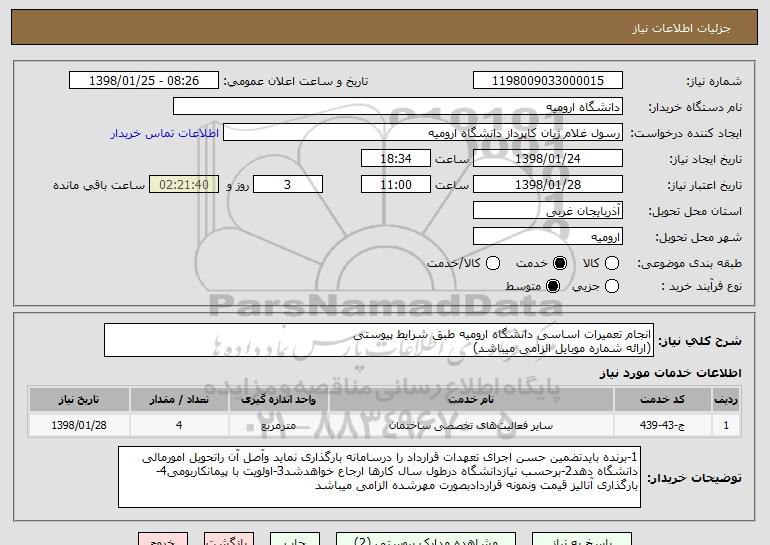Click سایر فعالیت‌های تخصصی ساختمان cell
The image size is (770, 545).
click(x=471, y=425)
